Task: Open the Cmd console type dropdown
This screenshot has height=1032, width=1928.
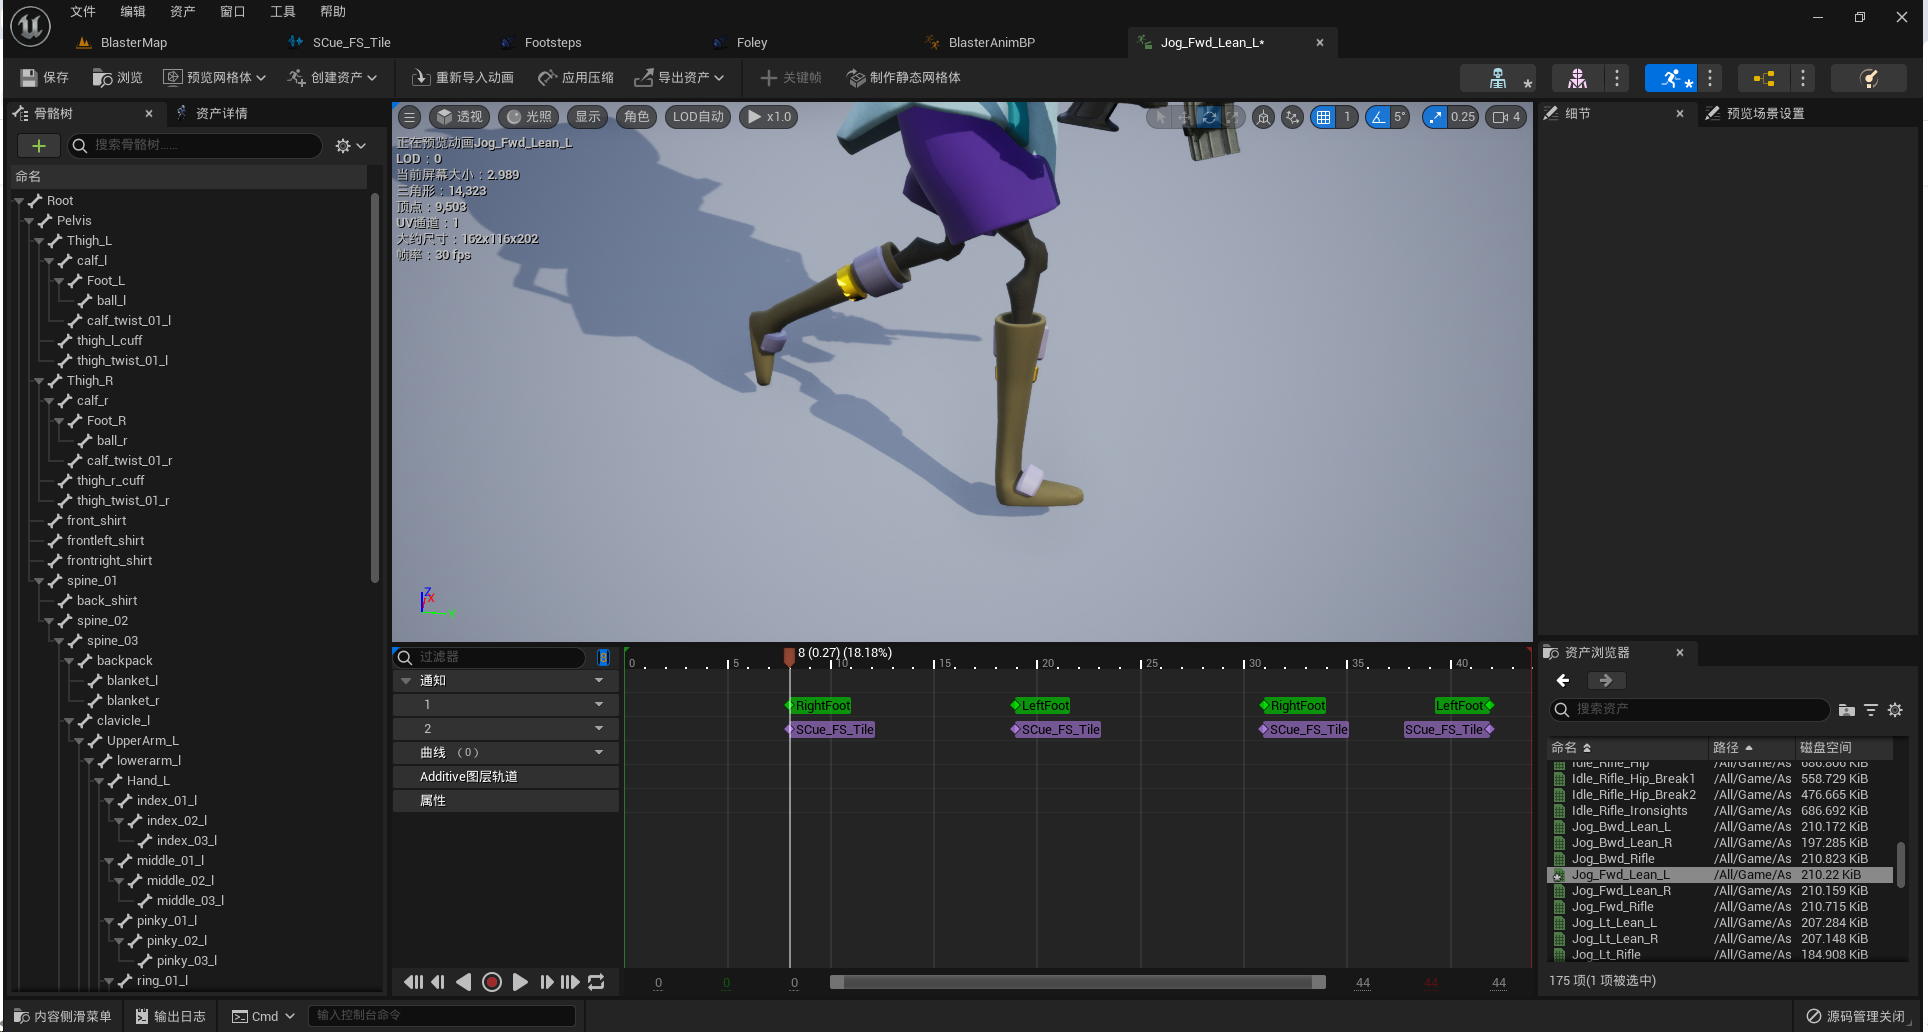Action: pyautogui.click(x=264, y=1016)
